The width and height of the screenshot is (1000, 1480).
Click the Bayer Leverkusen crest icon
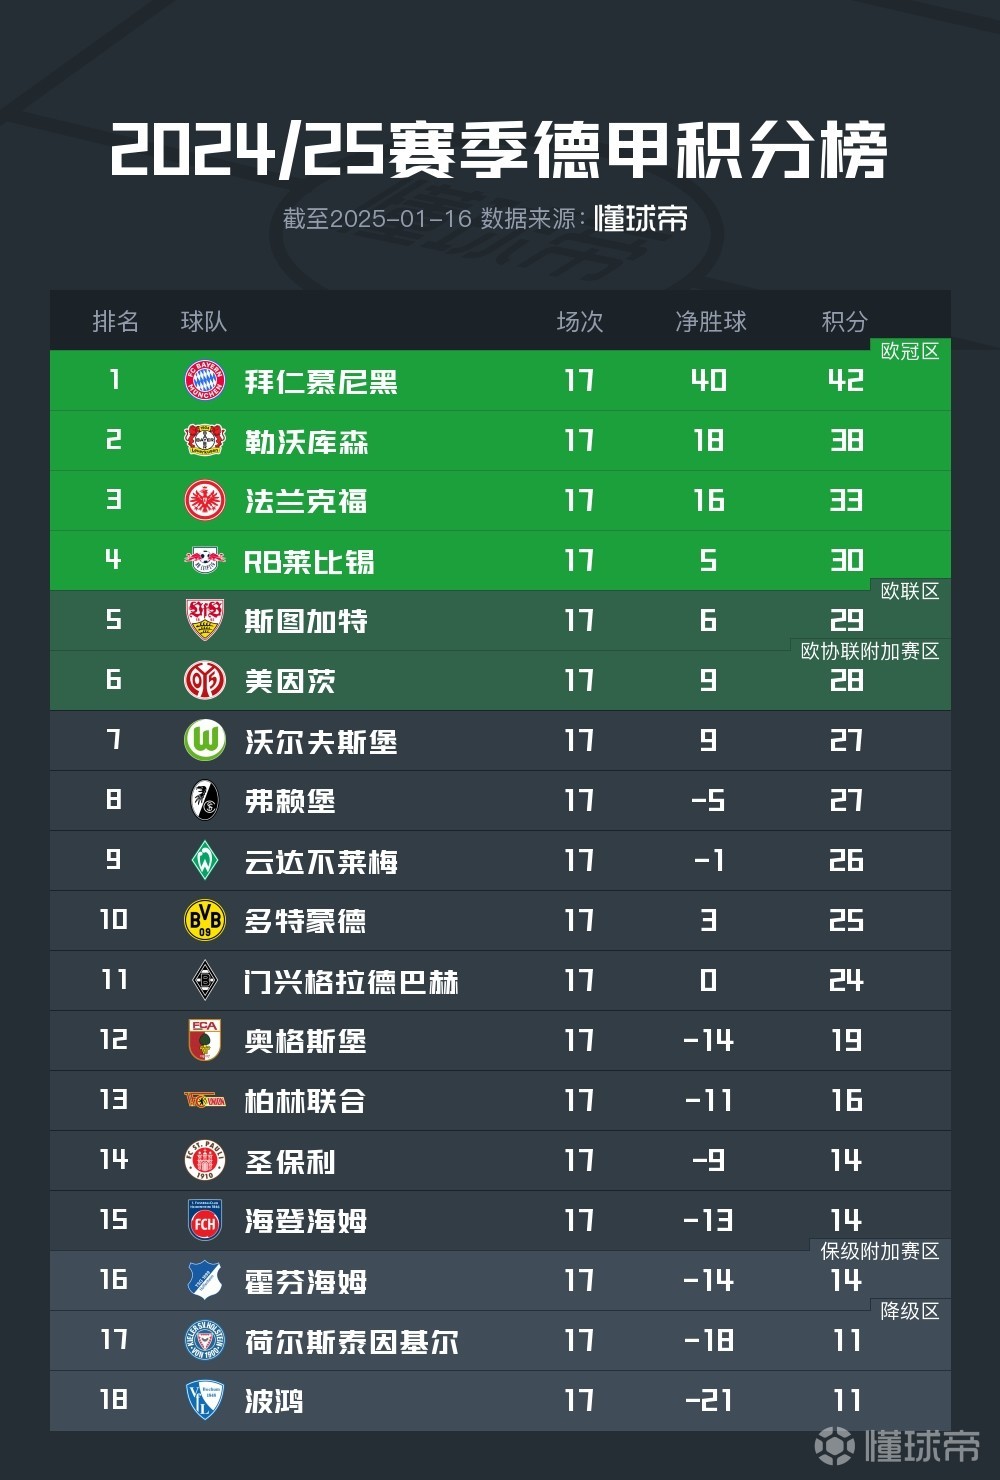point(205,441)
